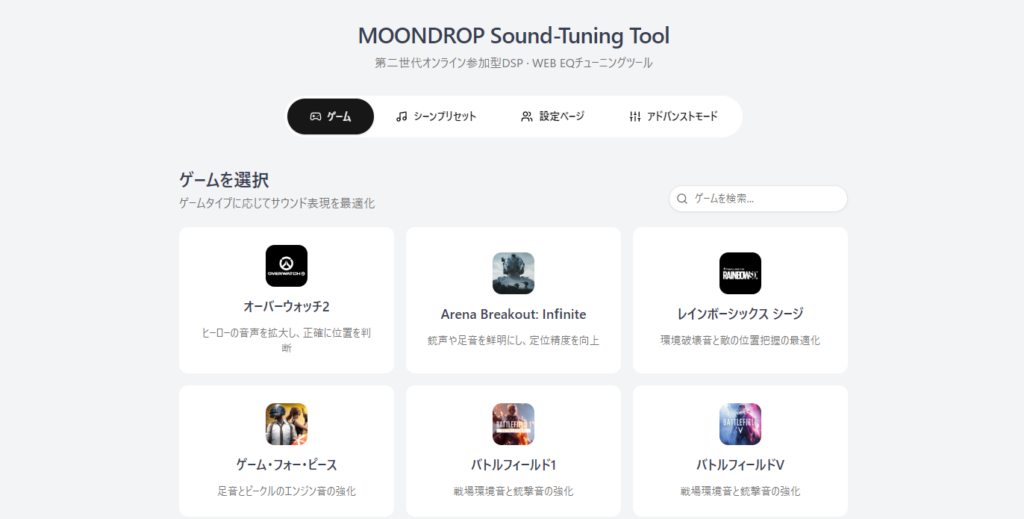Screen dimensions: 1024x519
Task: Click the Overwatch 2 game icon
Action: pyautogui.click(x=286, y=266)
